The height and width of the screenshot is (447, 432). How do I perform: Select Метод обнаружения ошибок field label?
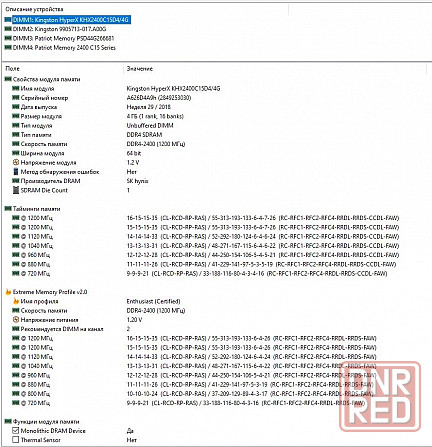[60, 172]
